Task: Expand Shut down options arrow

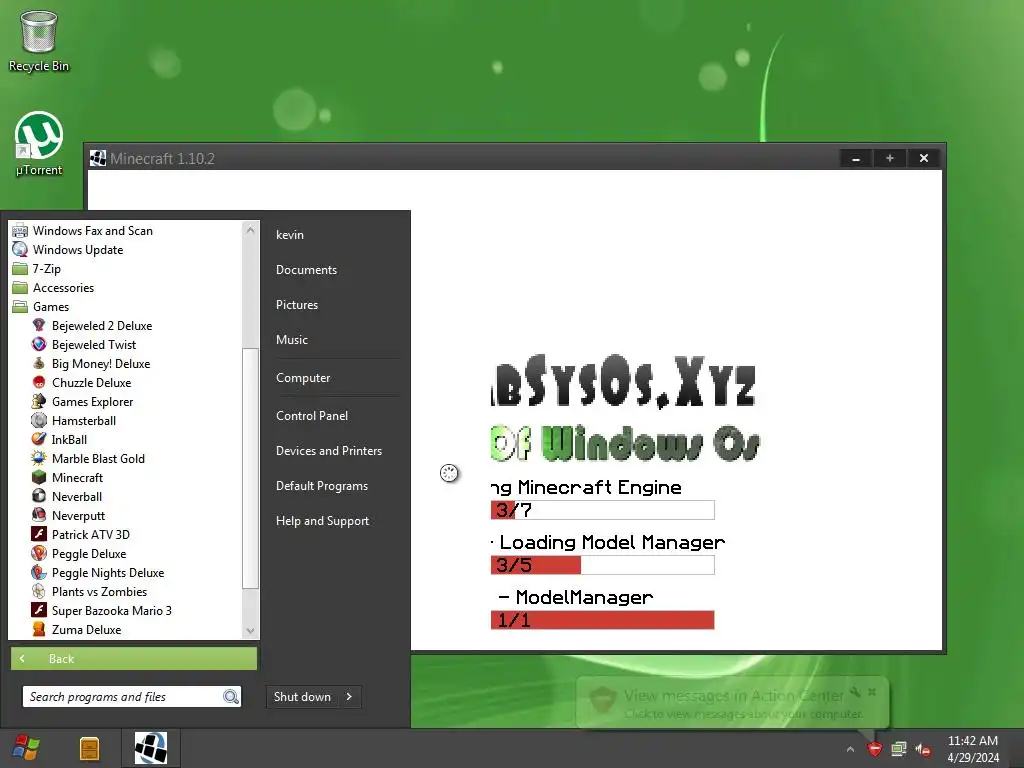Action: point(350,697)
